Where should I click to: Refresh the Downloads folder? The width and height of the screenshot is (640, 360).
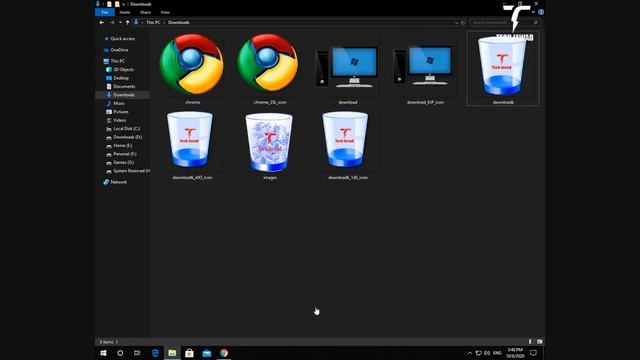[463, 23]
